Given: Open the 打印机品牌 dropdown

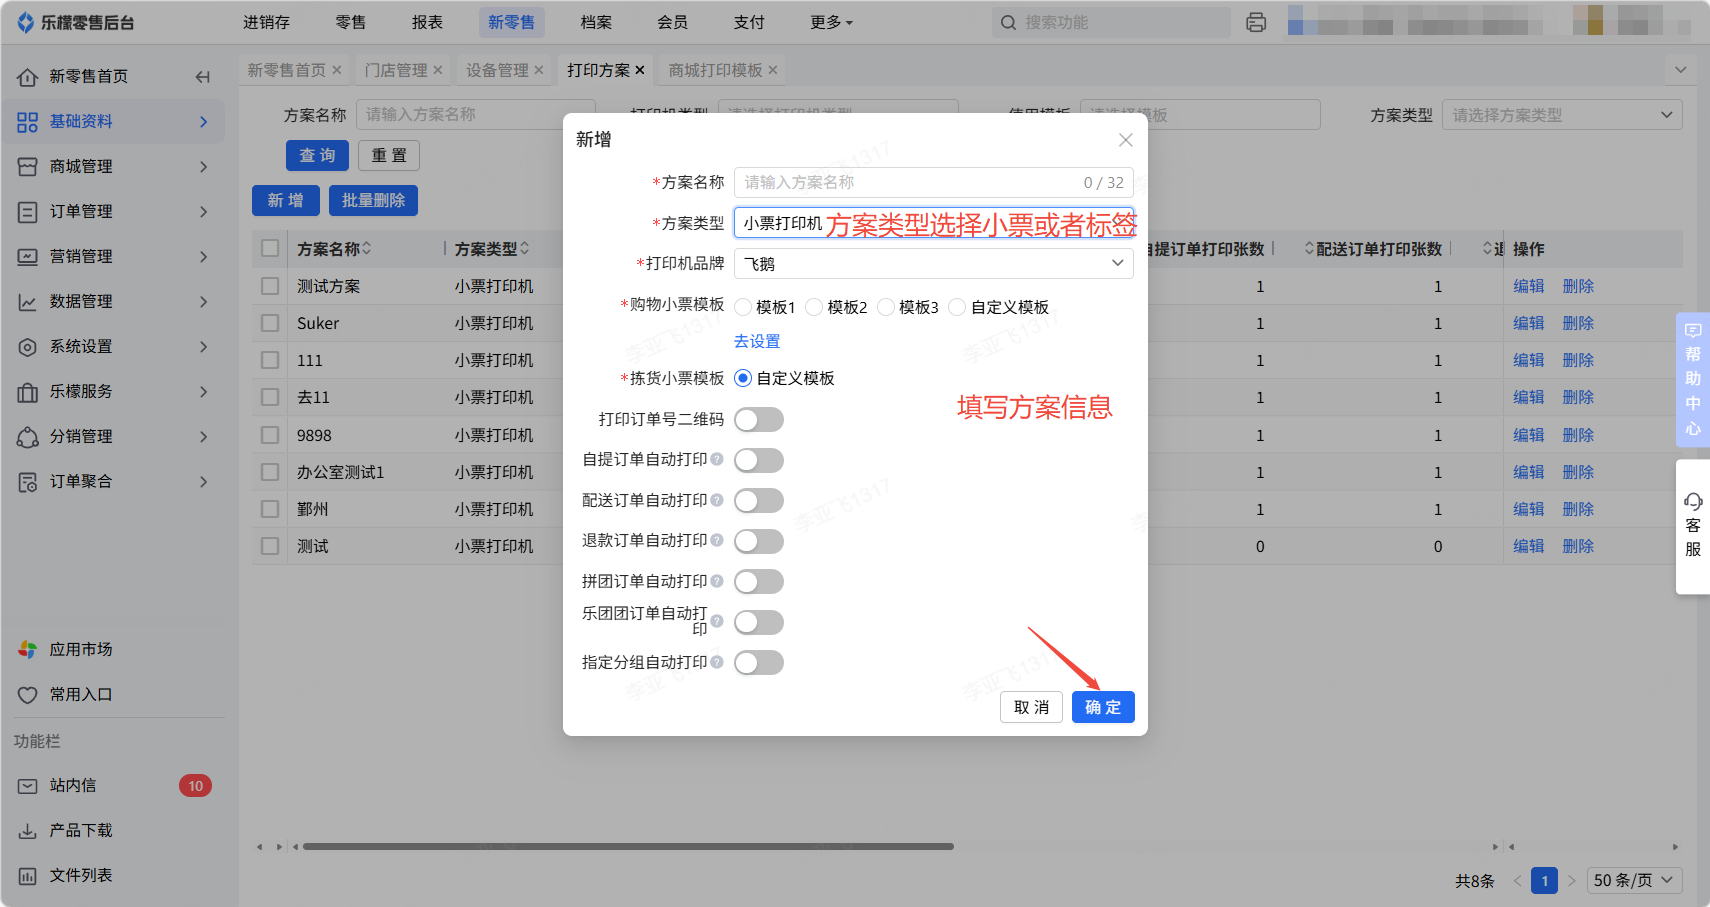Looking at the screenshot, I should (x=933, y=264).
